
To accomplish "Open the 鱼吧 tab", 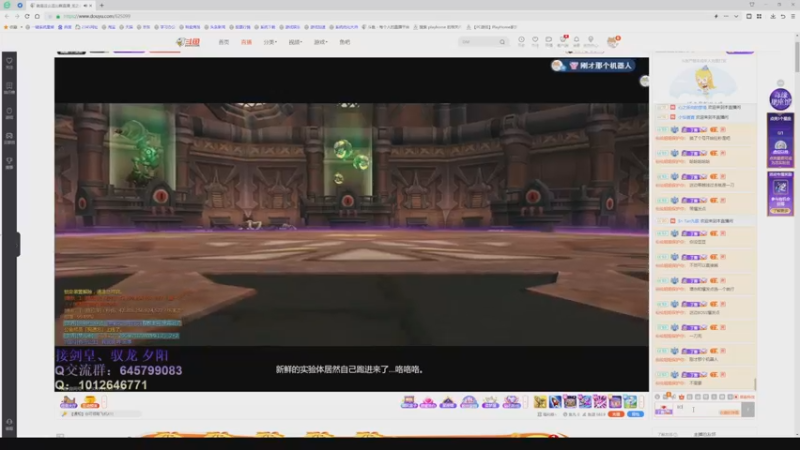I will [344, 42].
